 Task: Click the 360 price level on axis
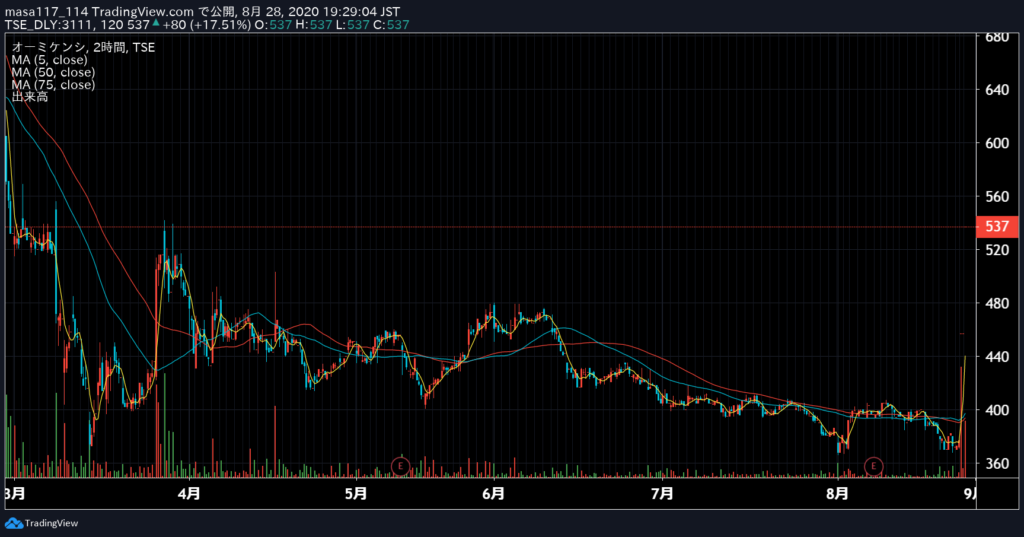997,464
